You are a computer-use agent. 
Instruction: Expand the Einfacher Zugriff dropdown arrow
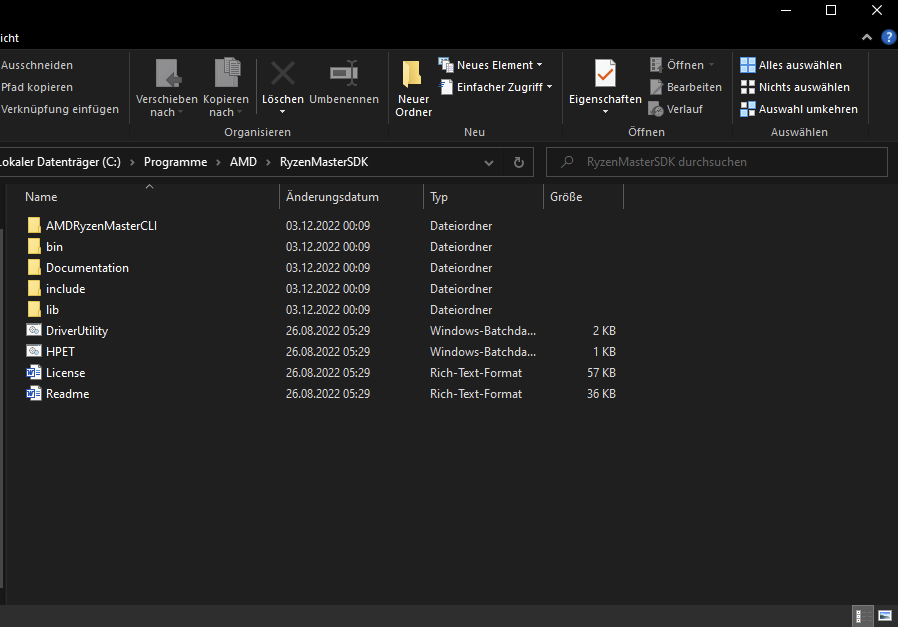(x=549, y=87)
